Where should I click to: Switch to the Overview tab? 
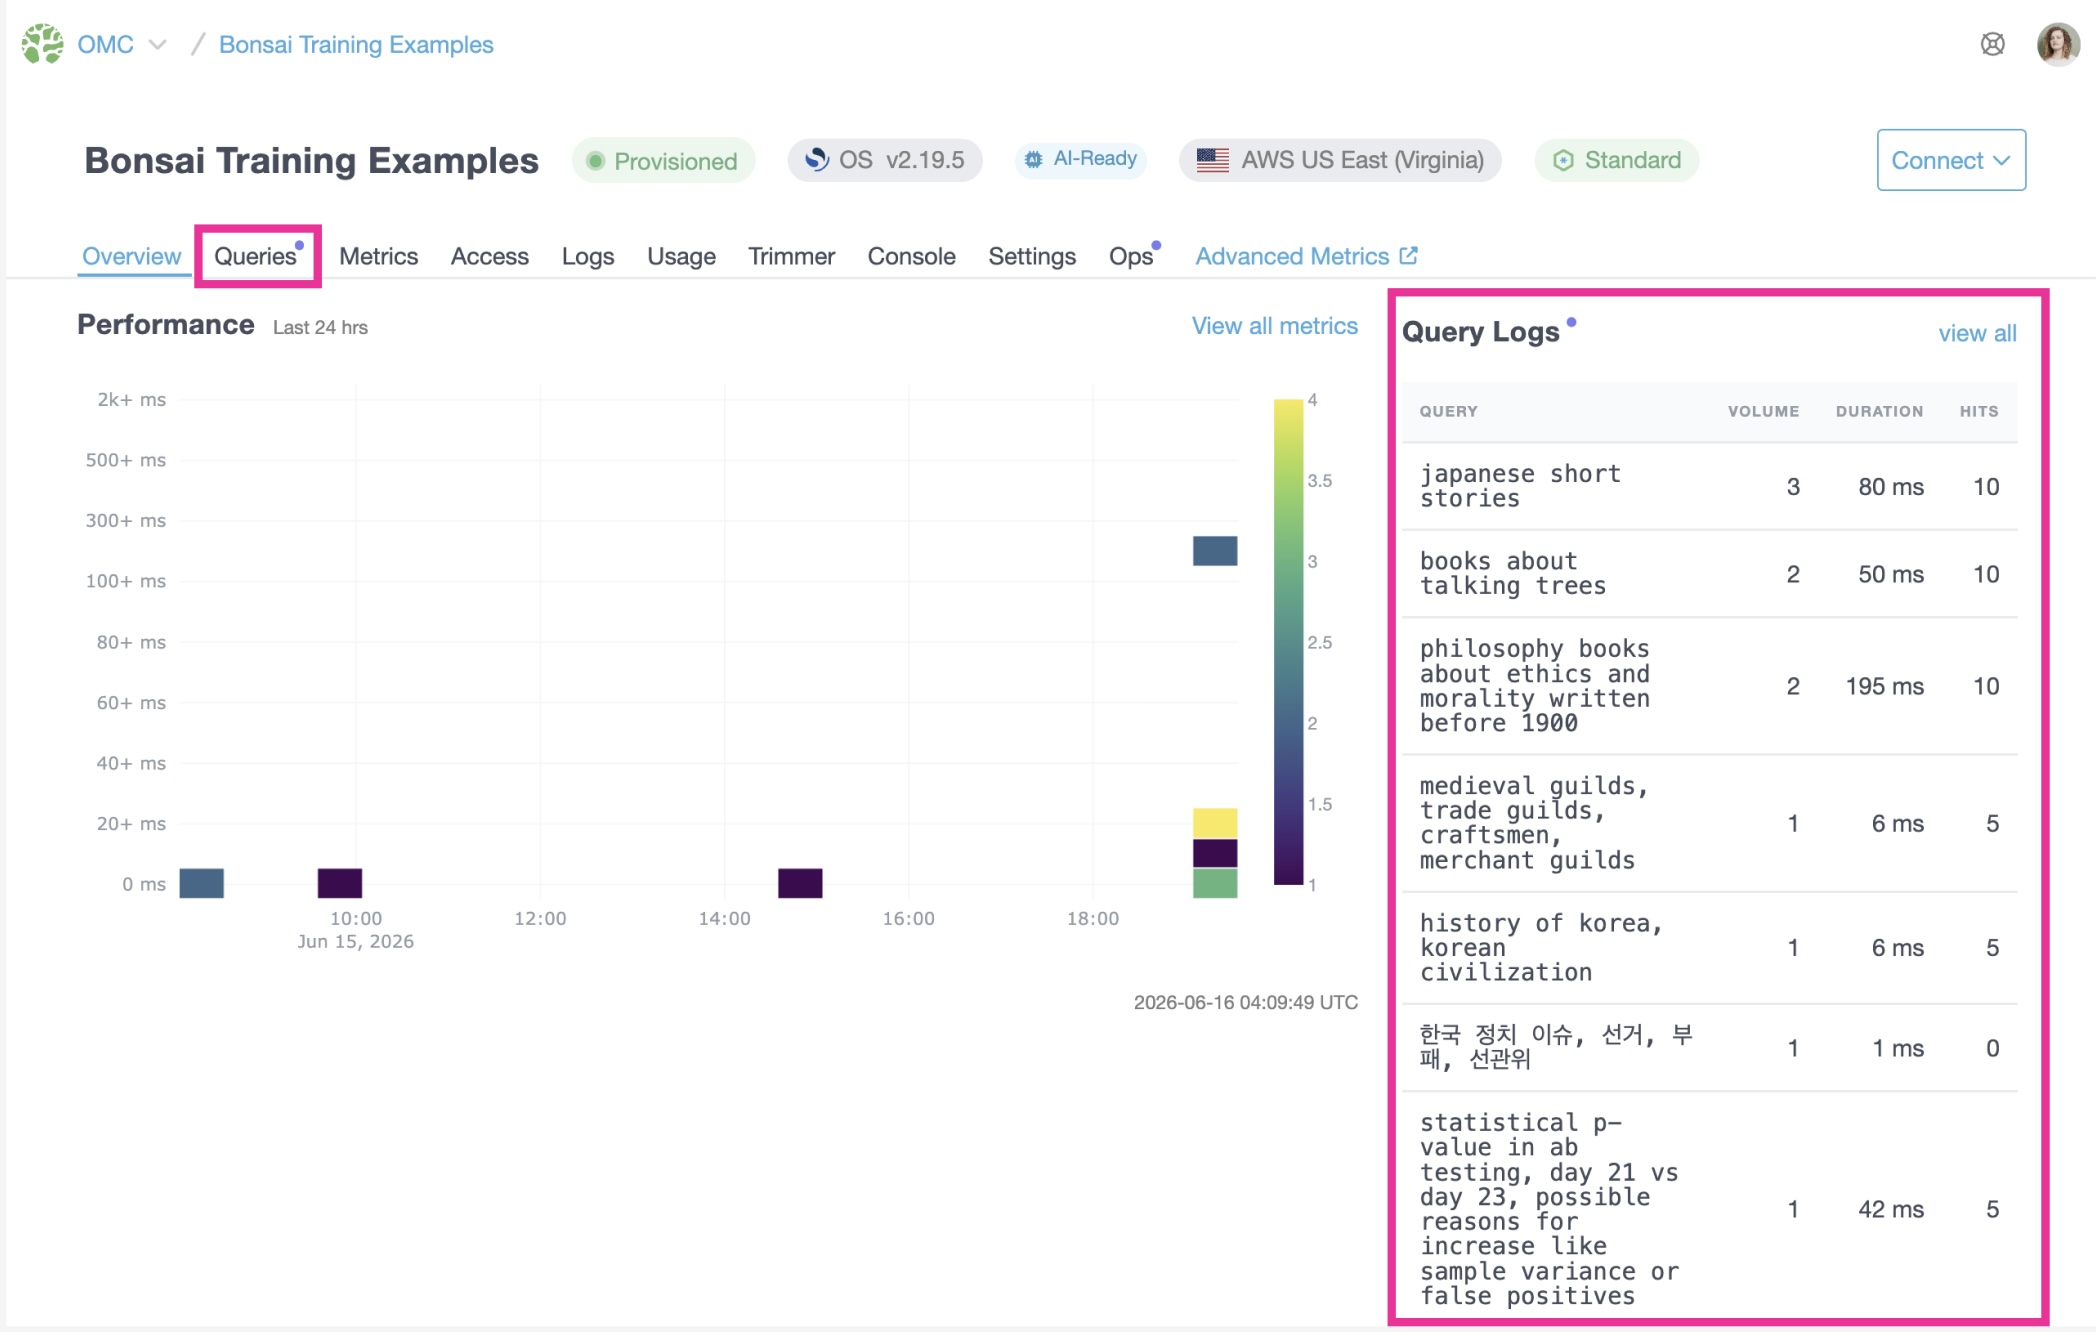click(131, 256)
